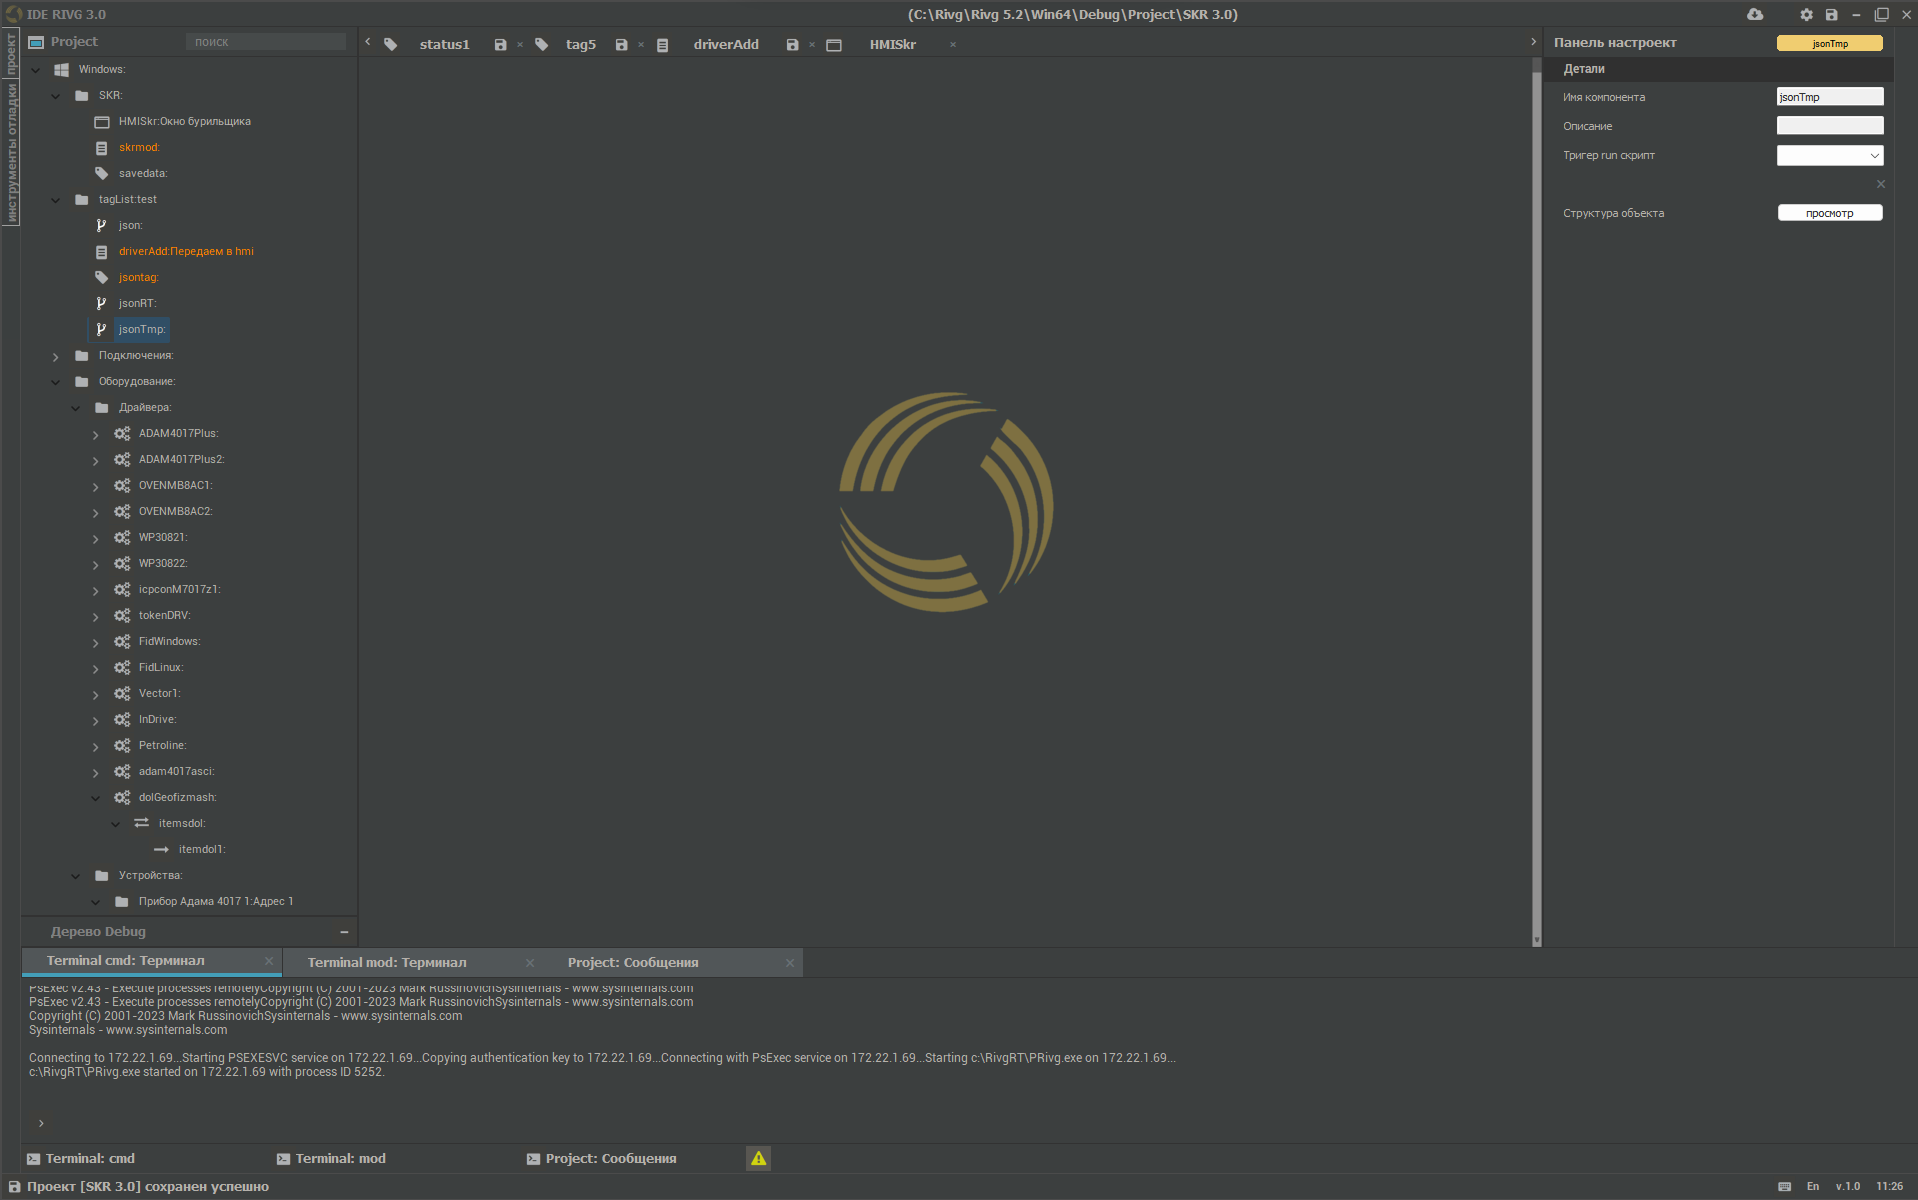Switch to the tag5 editor tab
This screenshot has height=1200, width=1918.
(580, 45)
